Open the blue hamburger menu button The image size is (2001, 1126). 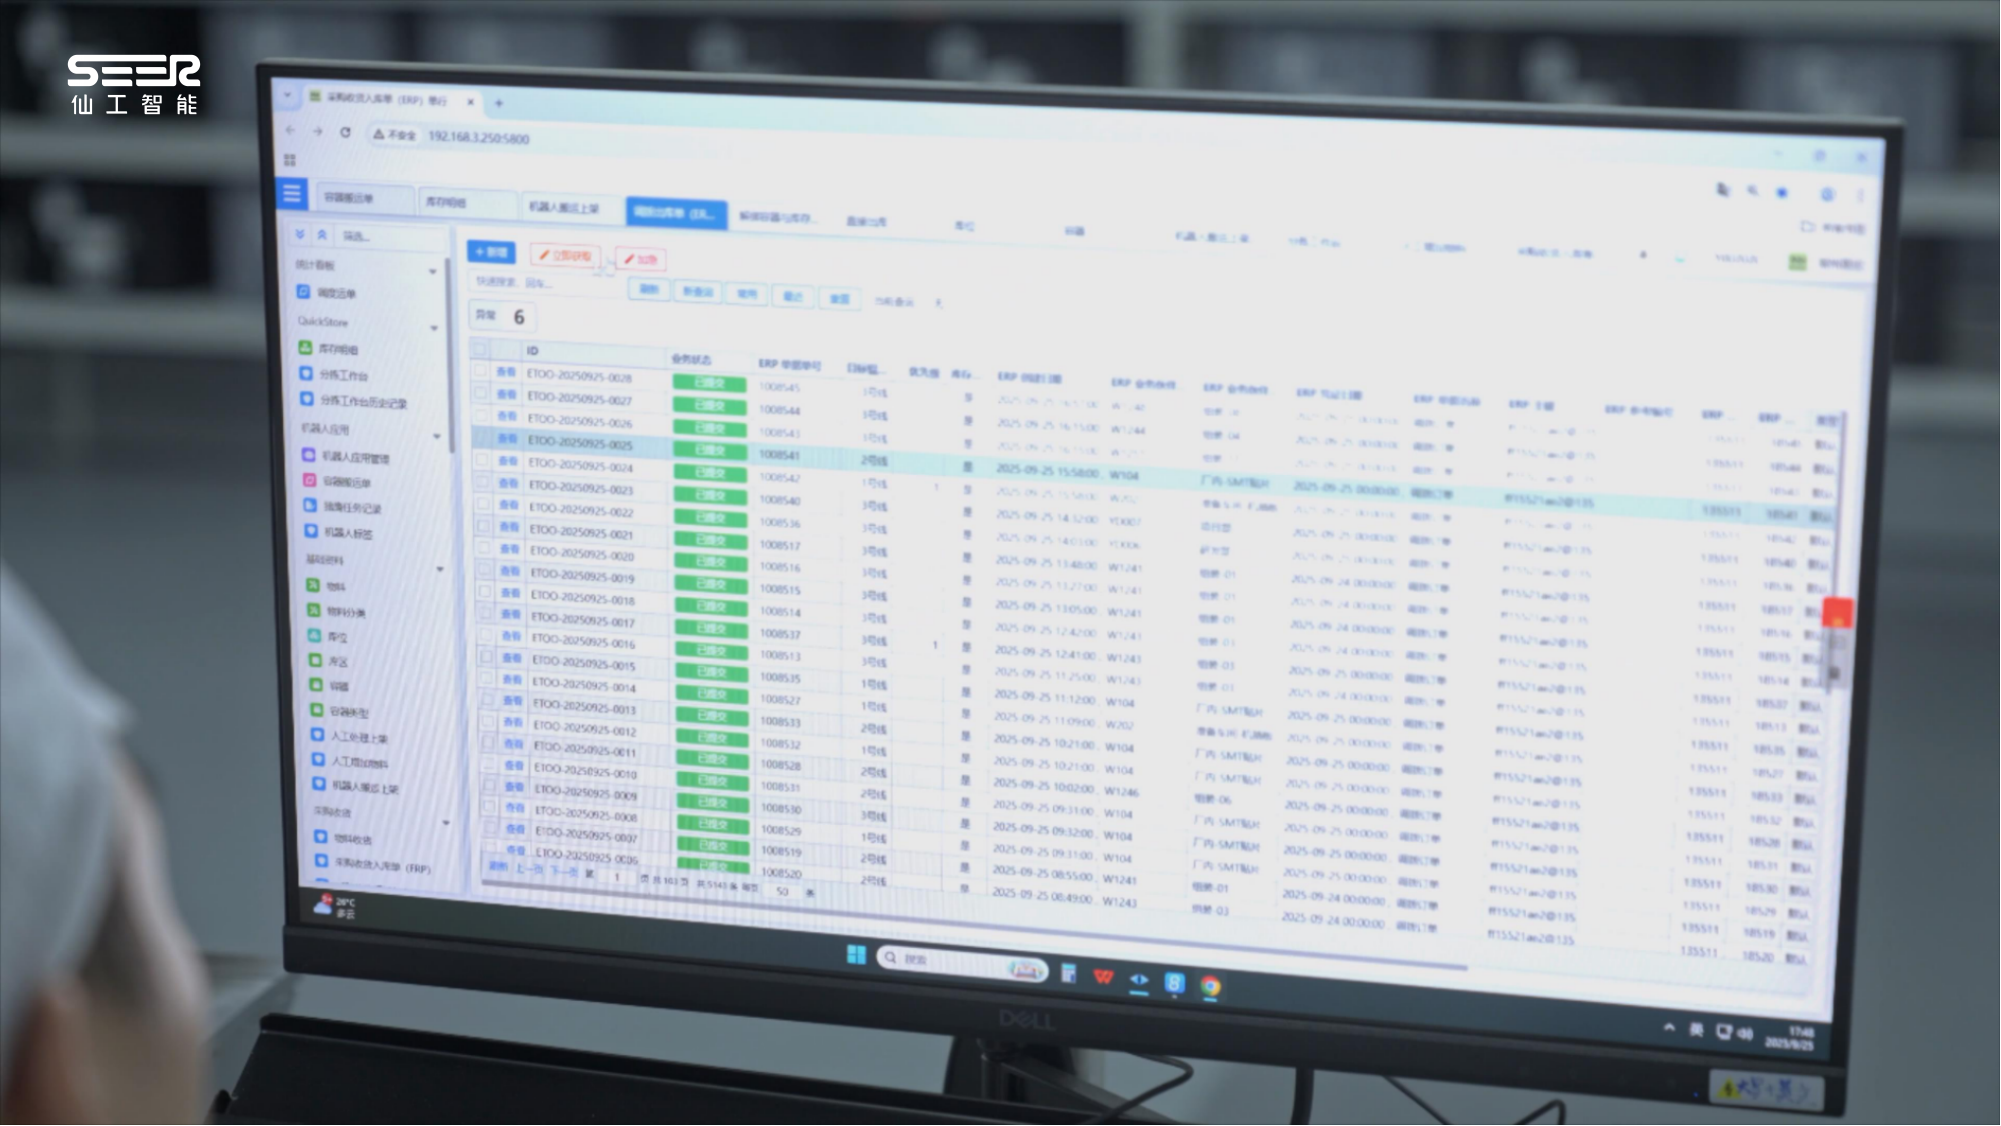click(x=291, y=192)
